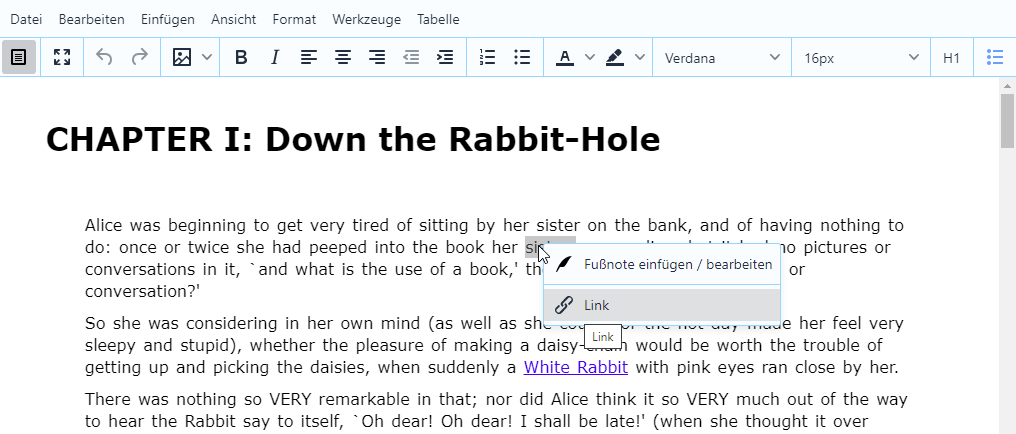Enter fullscreen mode
1016x434 pixels.
pos(62,58)
